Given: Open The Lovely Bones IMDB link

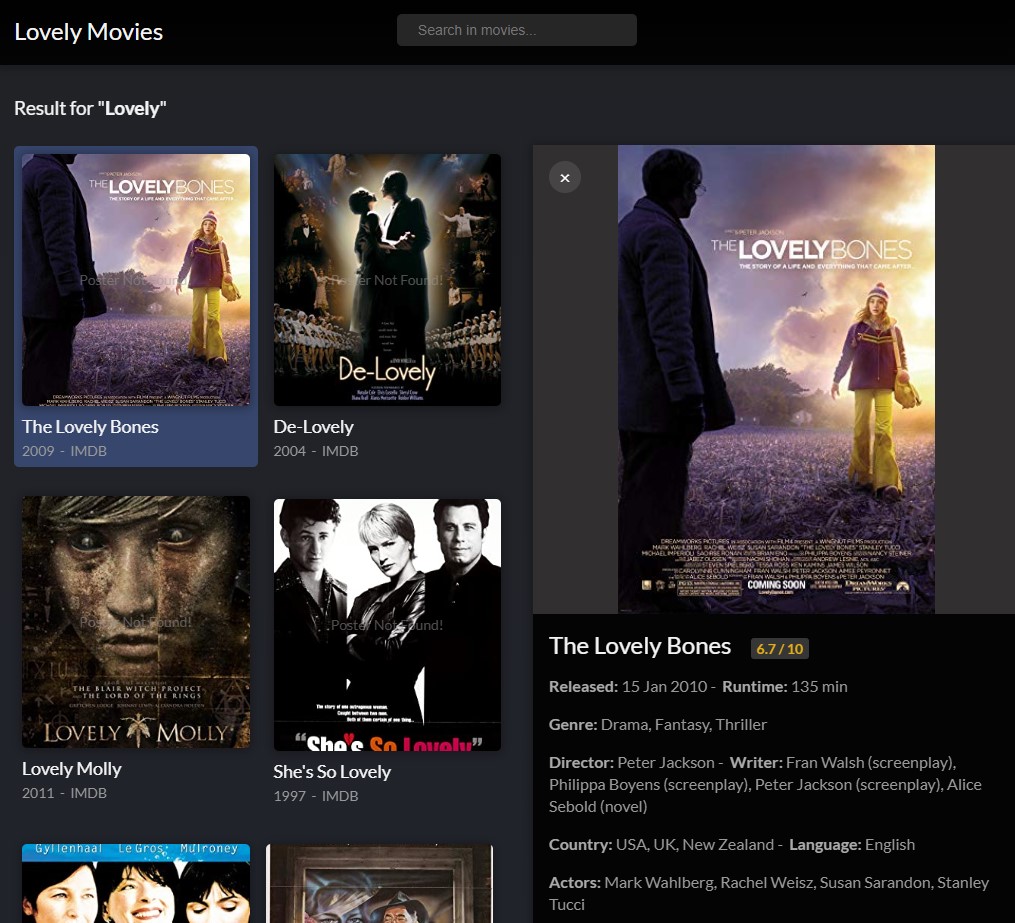Looking at the screenshot, I should (88, 451).
